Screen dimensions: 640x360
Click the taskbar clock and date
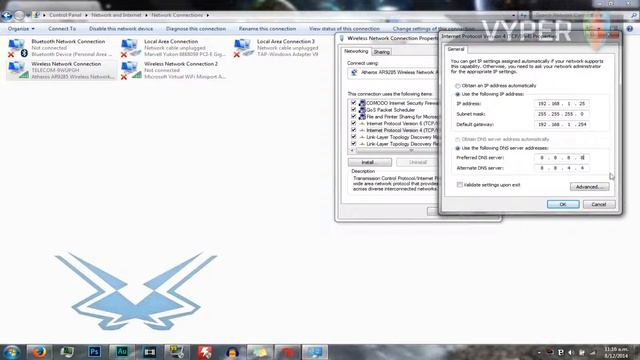616,352
